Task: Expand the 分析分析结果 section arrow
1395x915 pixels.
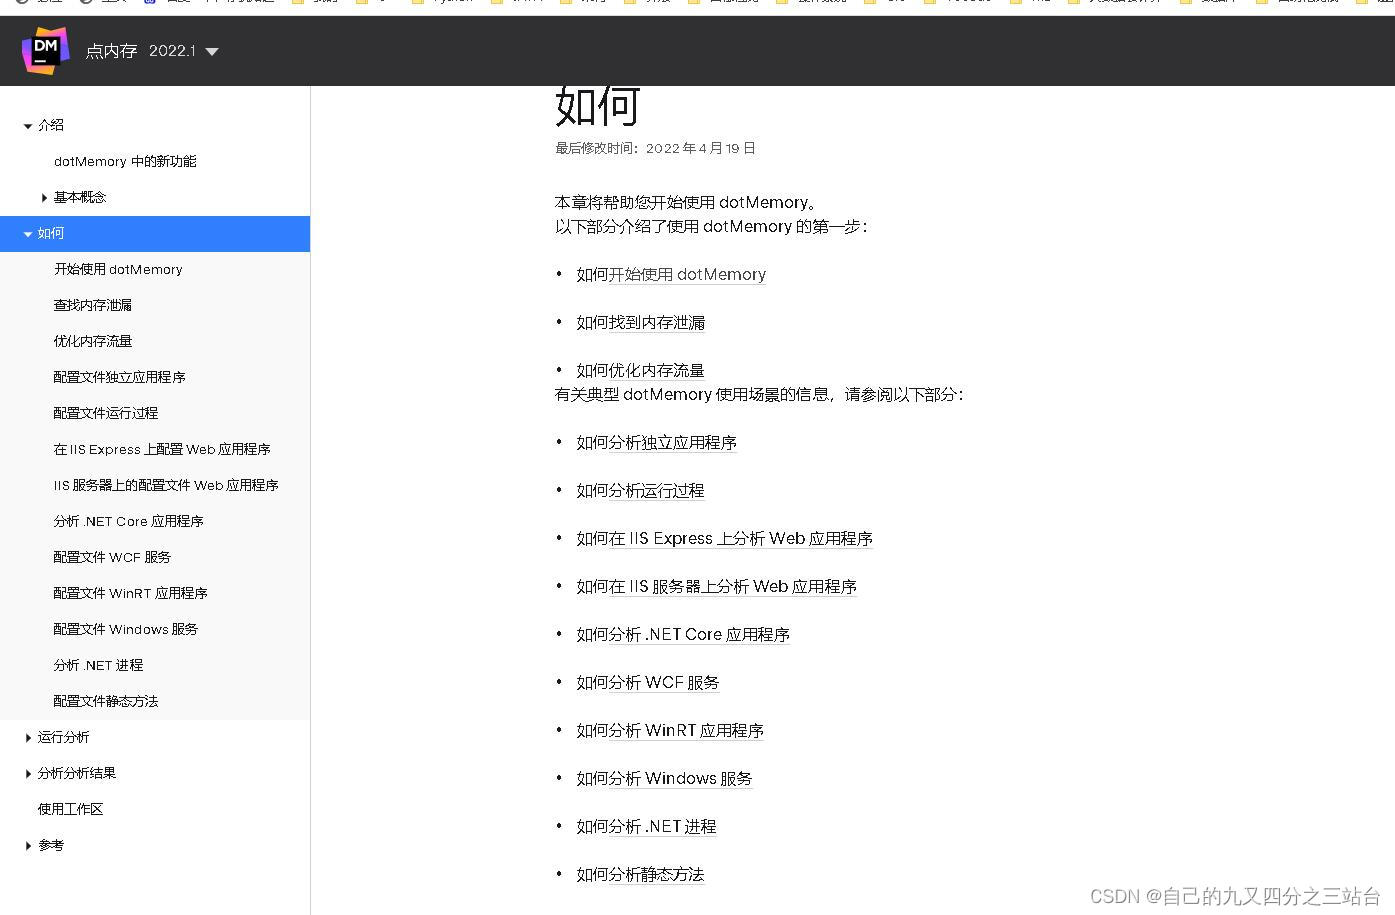Action: (28, 774)
